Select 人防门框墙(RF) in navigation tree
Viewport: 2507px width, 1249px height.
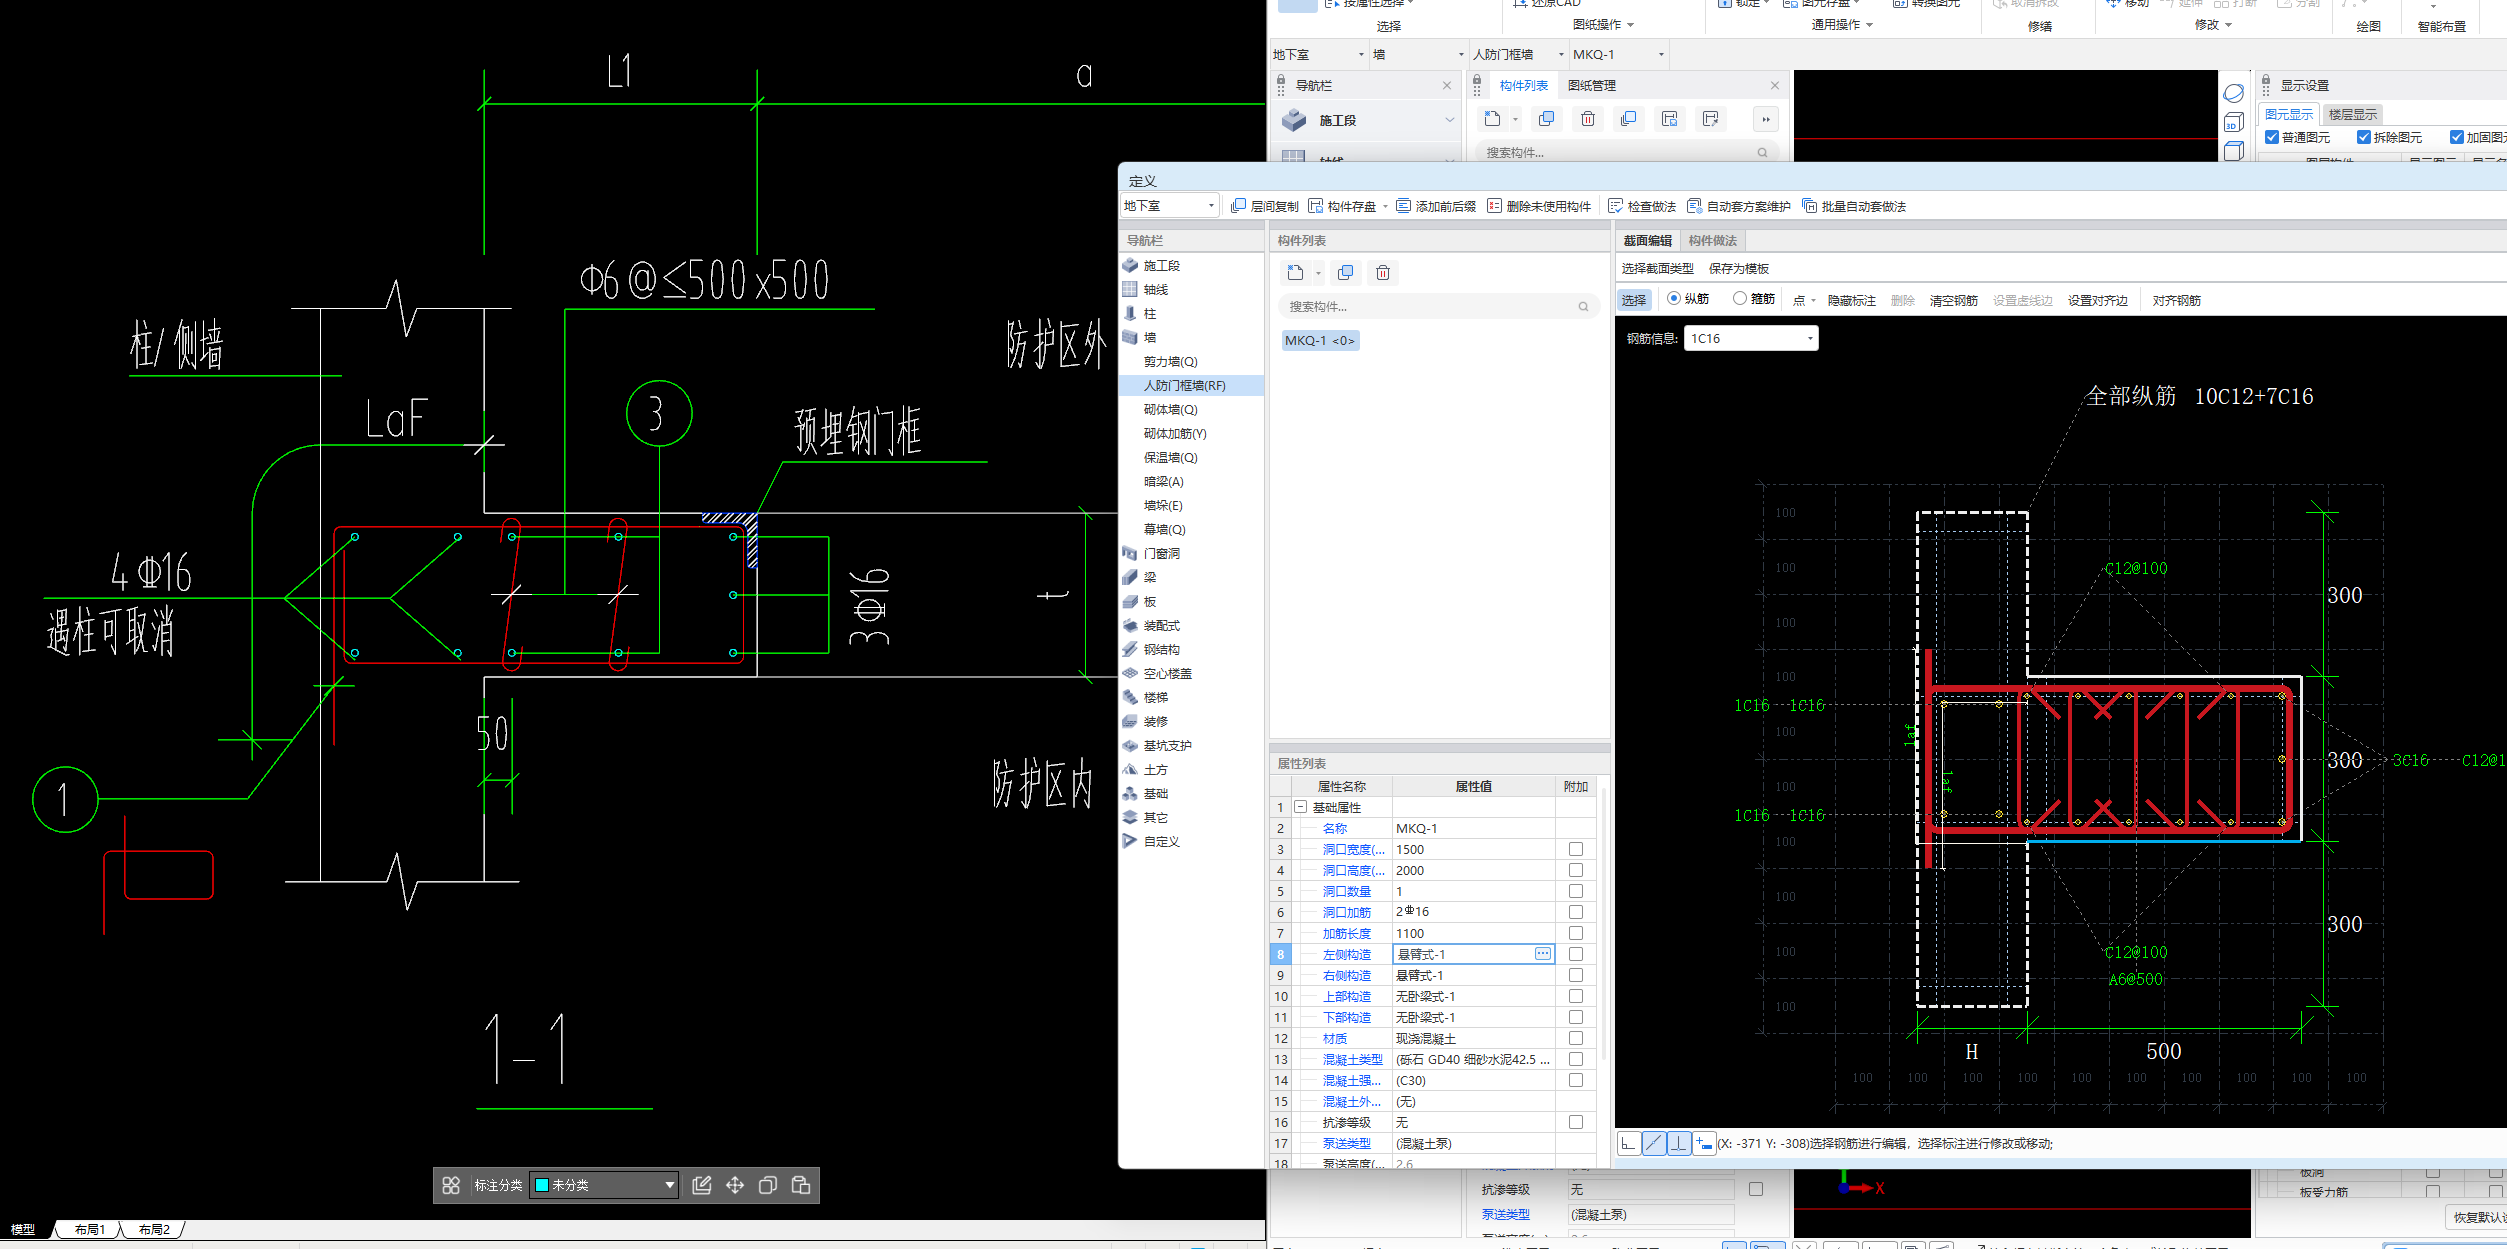pyautogui.click(x=1191, y=386)
